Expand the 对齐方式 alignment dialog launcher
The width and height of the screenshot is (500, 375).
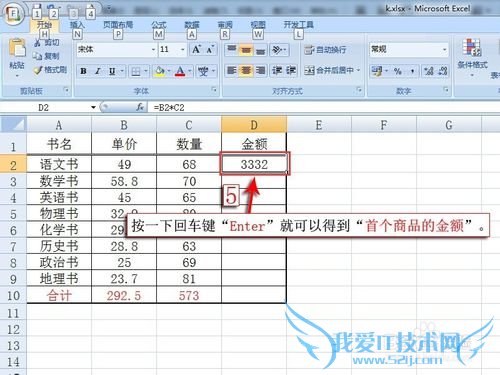coord(359,90)
